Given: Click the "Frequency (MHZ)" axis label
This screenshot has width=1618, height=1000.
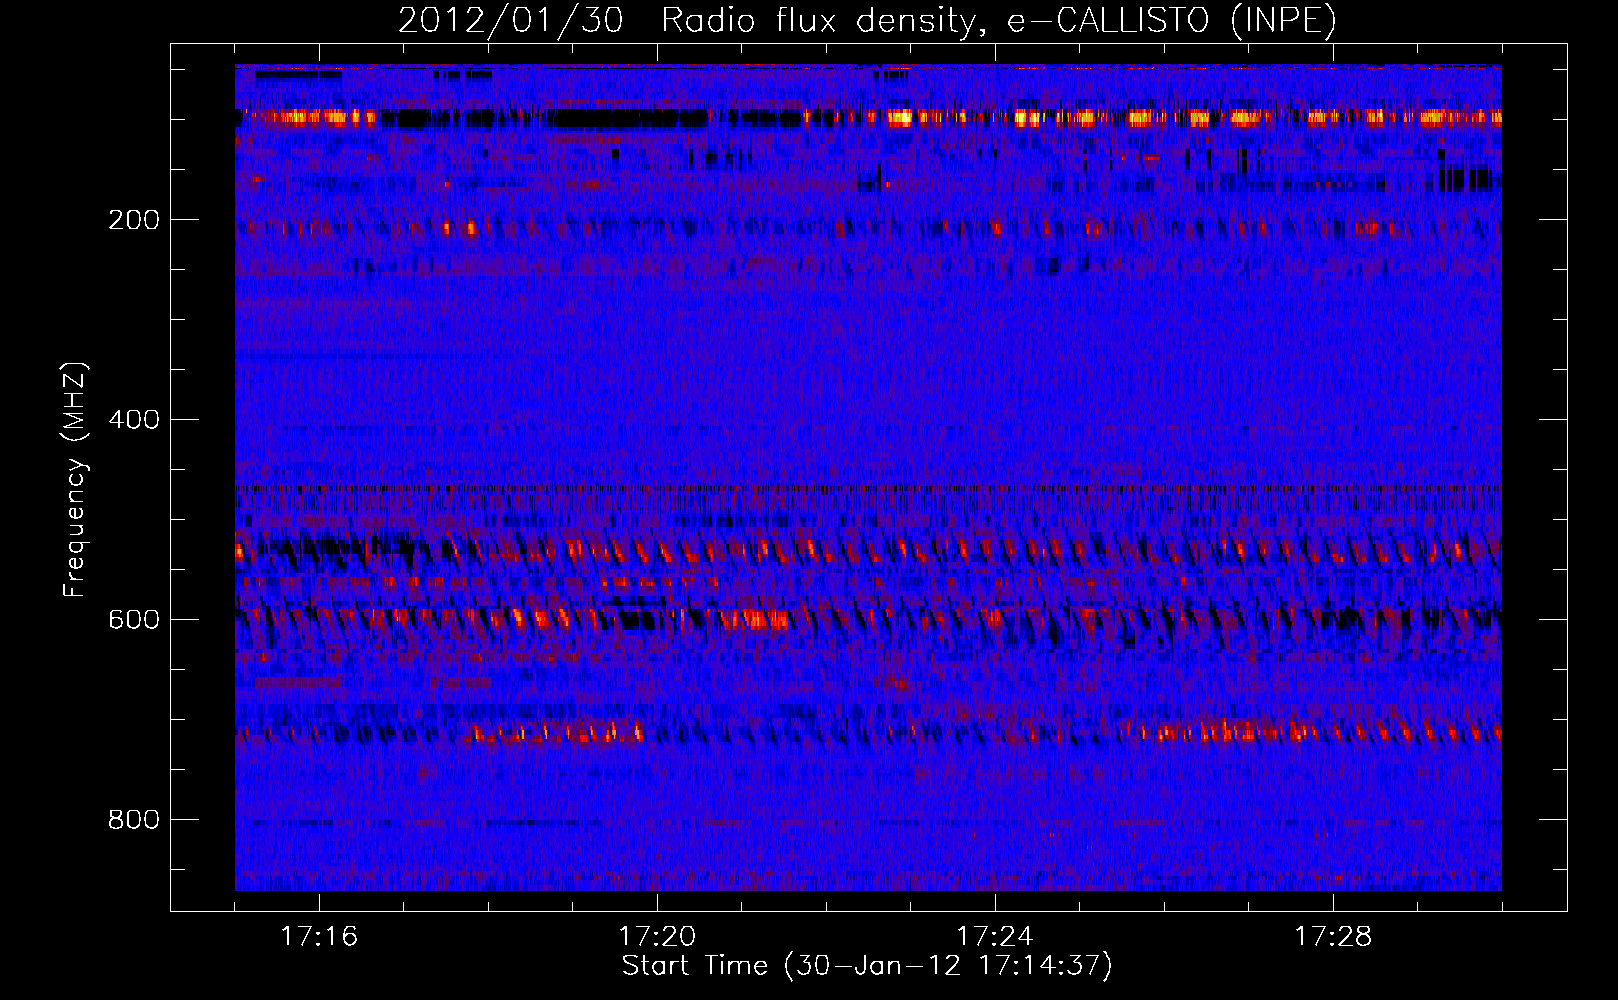Looking at the screenshot, I should point(75,480).
